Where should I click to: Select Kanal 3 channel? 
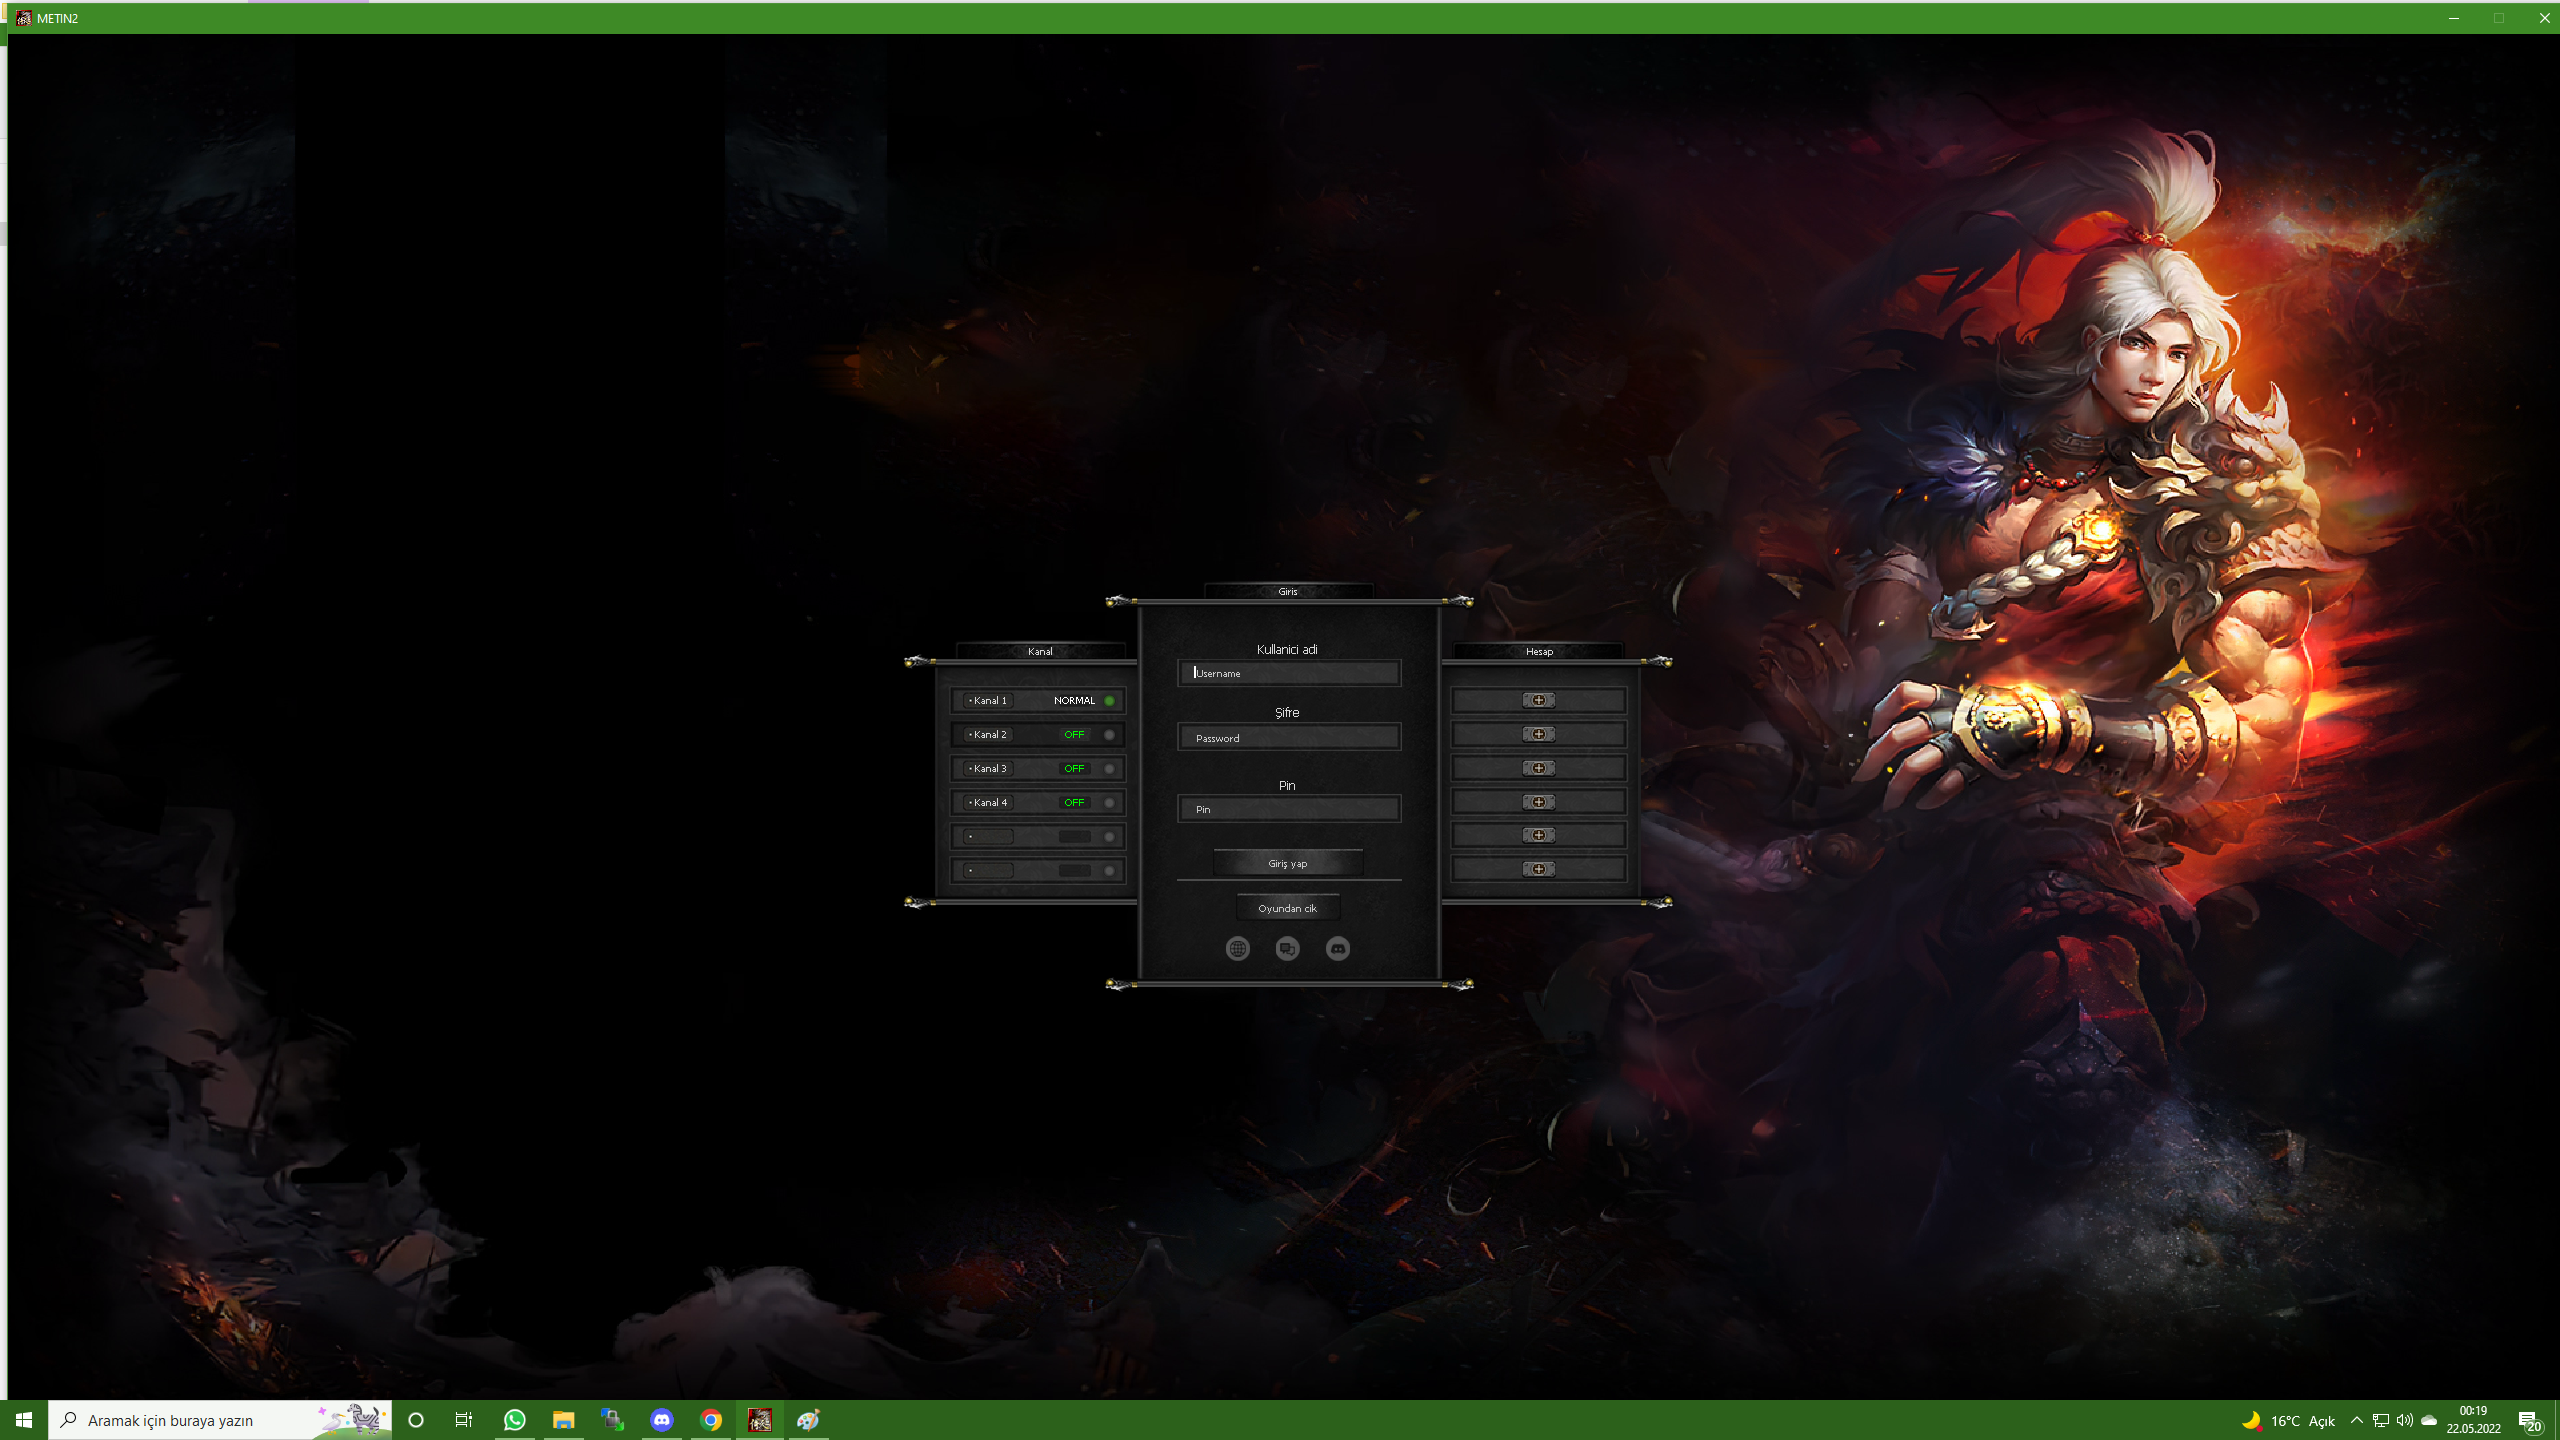point(1038,768)
